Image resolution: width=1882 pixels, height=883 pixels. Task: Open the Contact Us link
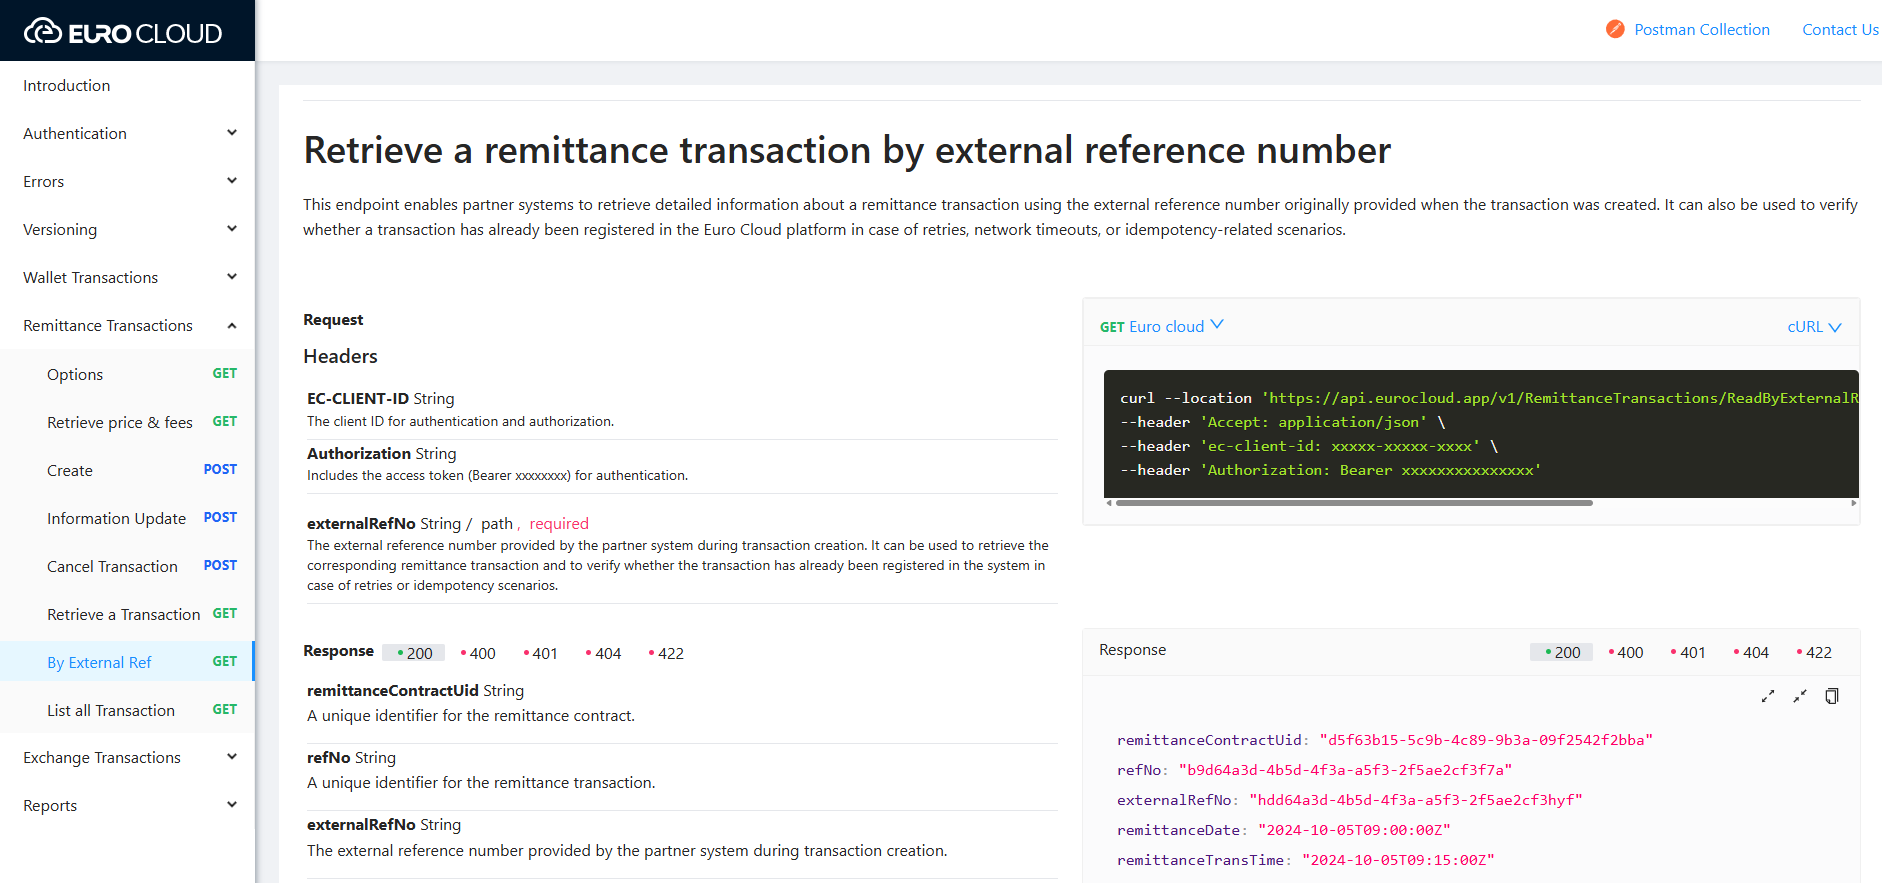tap(1839, 30)
